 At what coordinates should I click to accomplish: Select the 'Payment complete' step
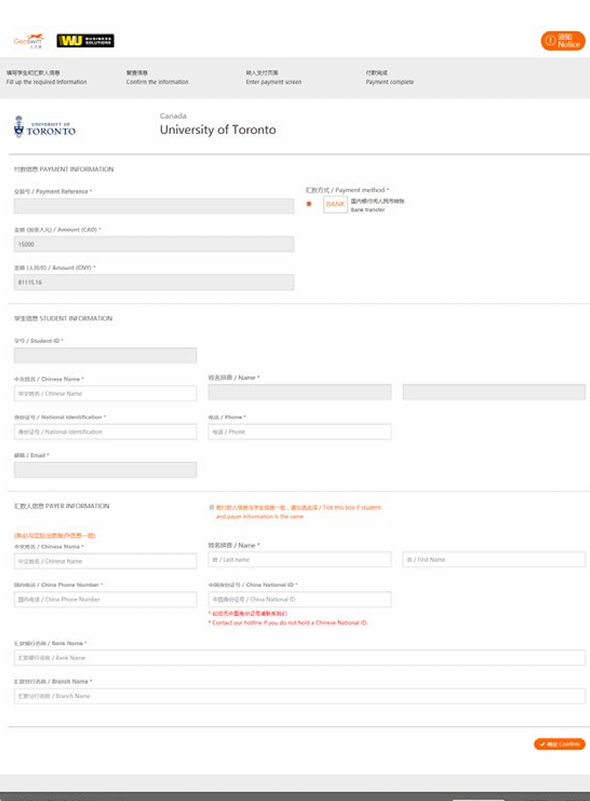[x=390, y=78]
